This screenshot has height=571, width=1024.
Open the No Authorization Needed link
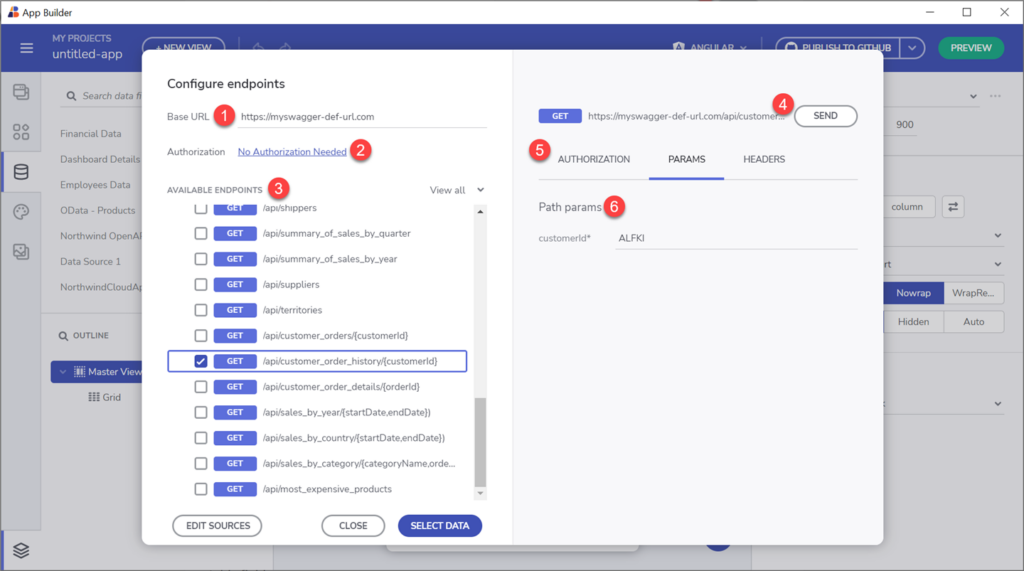pyautogui.click(x=292, y=152)
